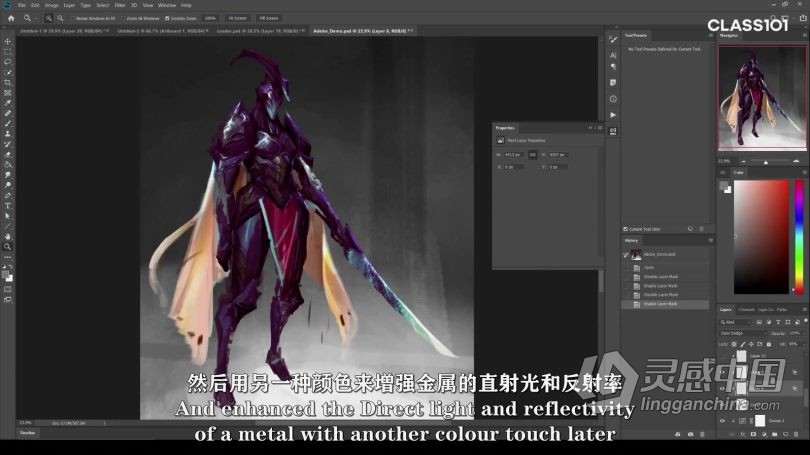Click the 100% zoom button
Screen dimensions: 810x455
click(210, 18)
